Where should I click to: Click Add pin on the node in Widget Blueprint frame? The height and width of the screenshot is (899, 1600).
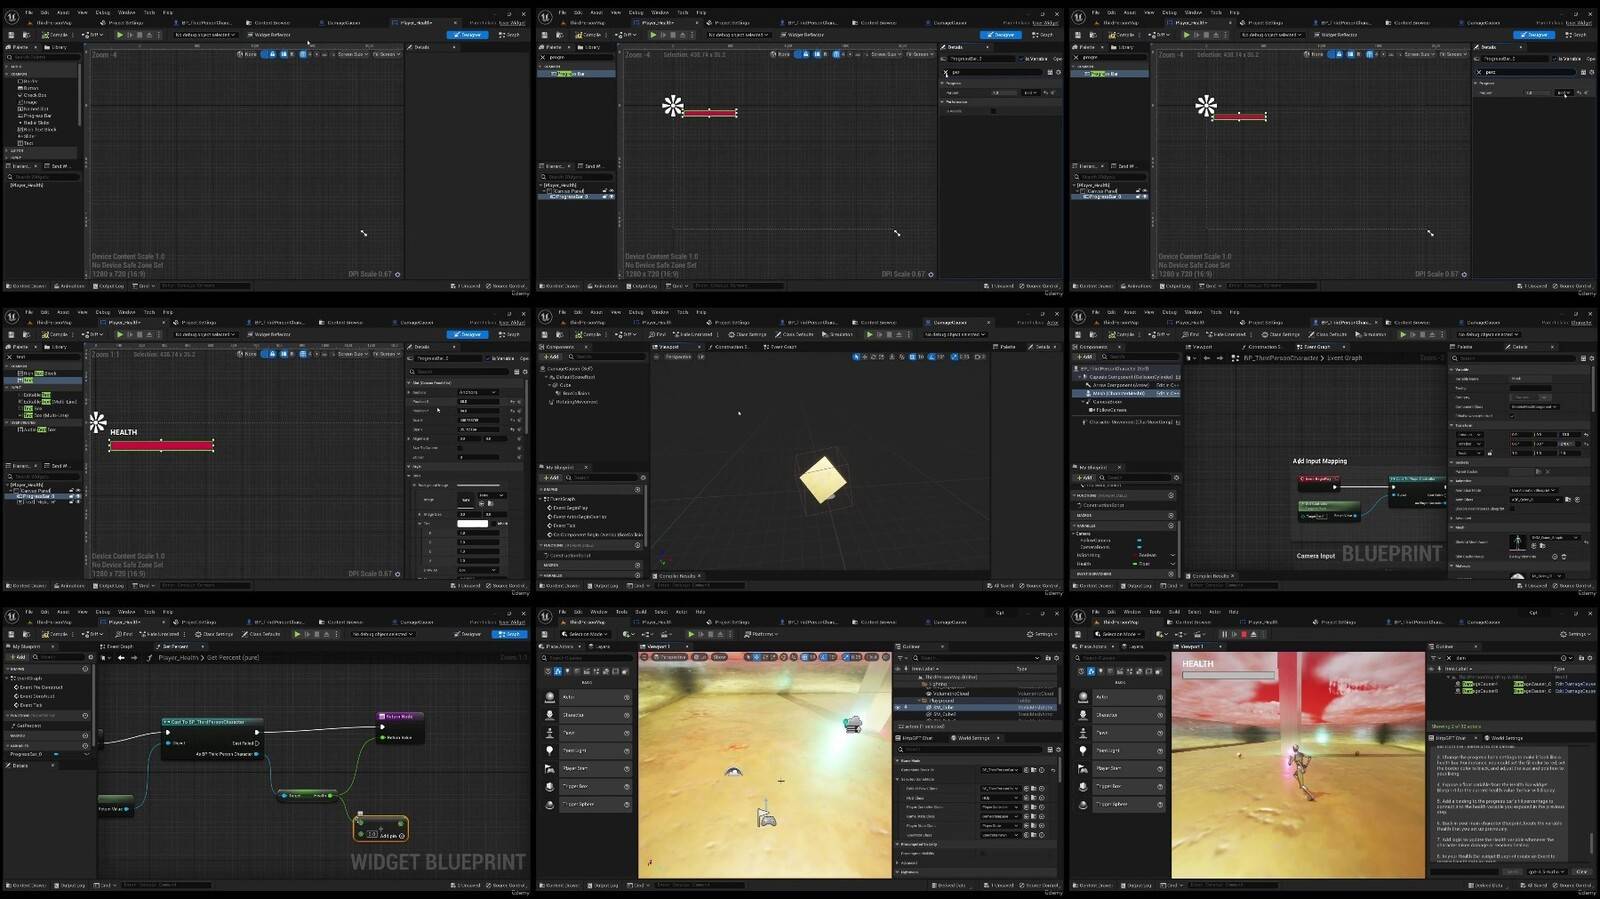point(391,835)
